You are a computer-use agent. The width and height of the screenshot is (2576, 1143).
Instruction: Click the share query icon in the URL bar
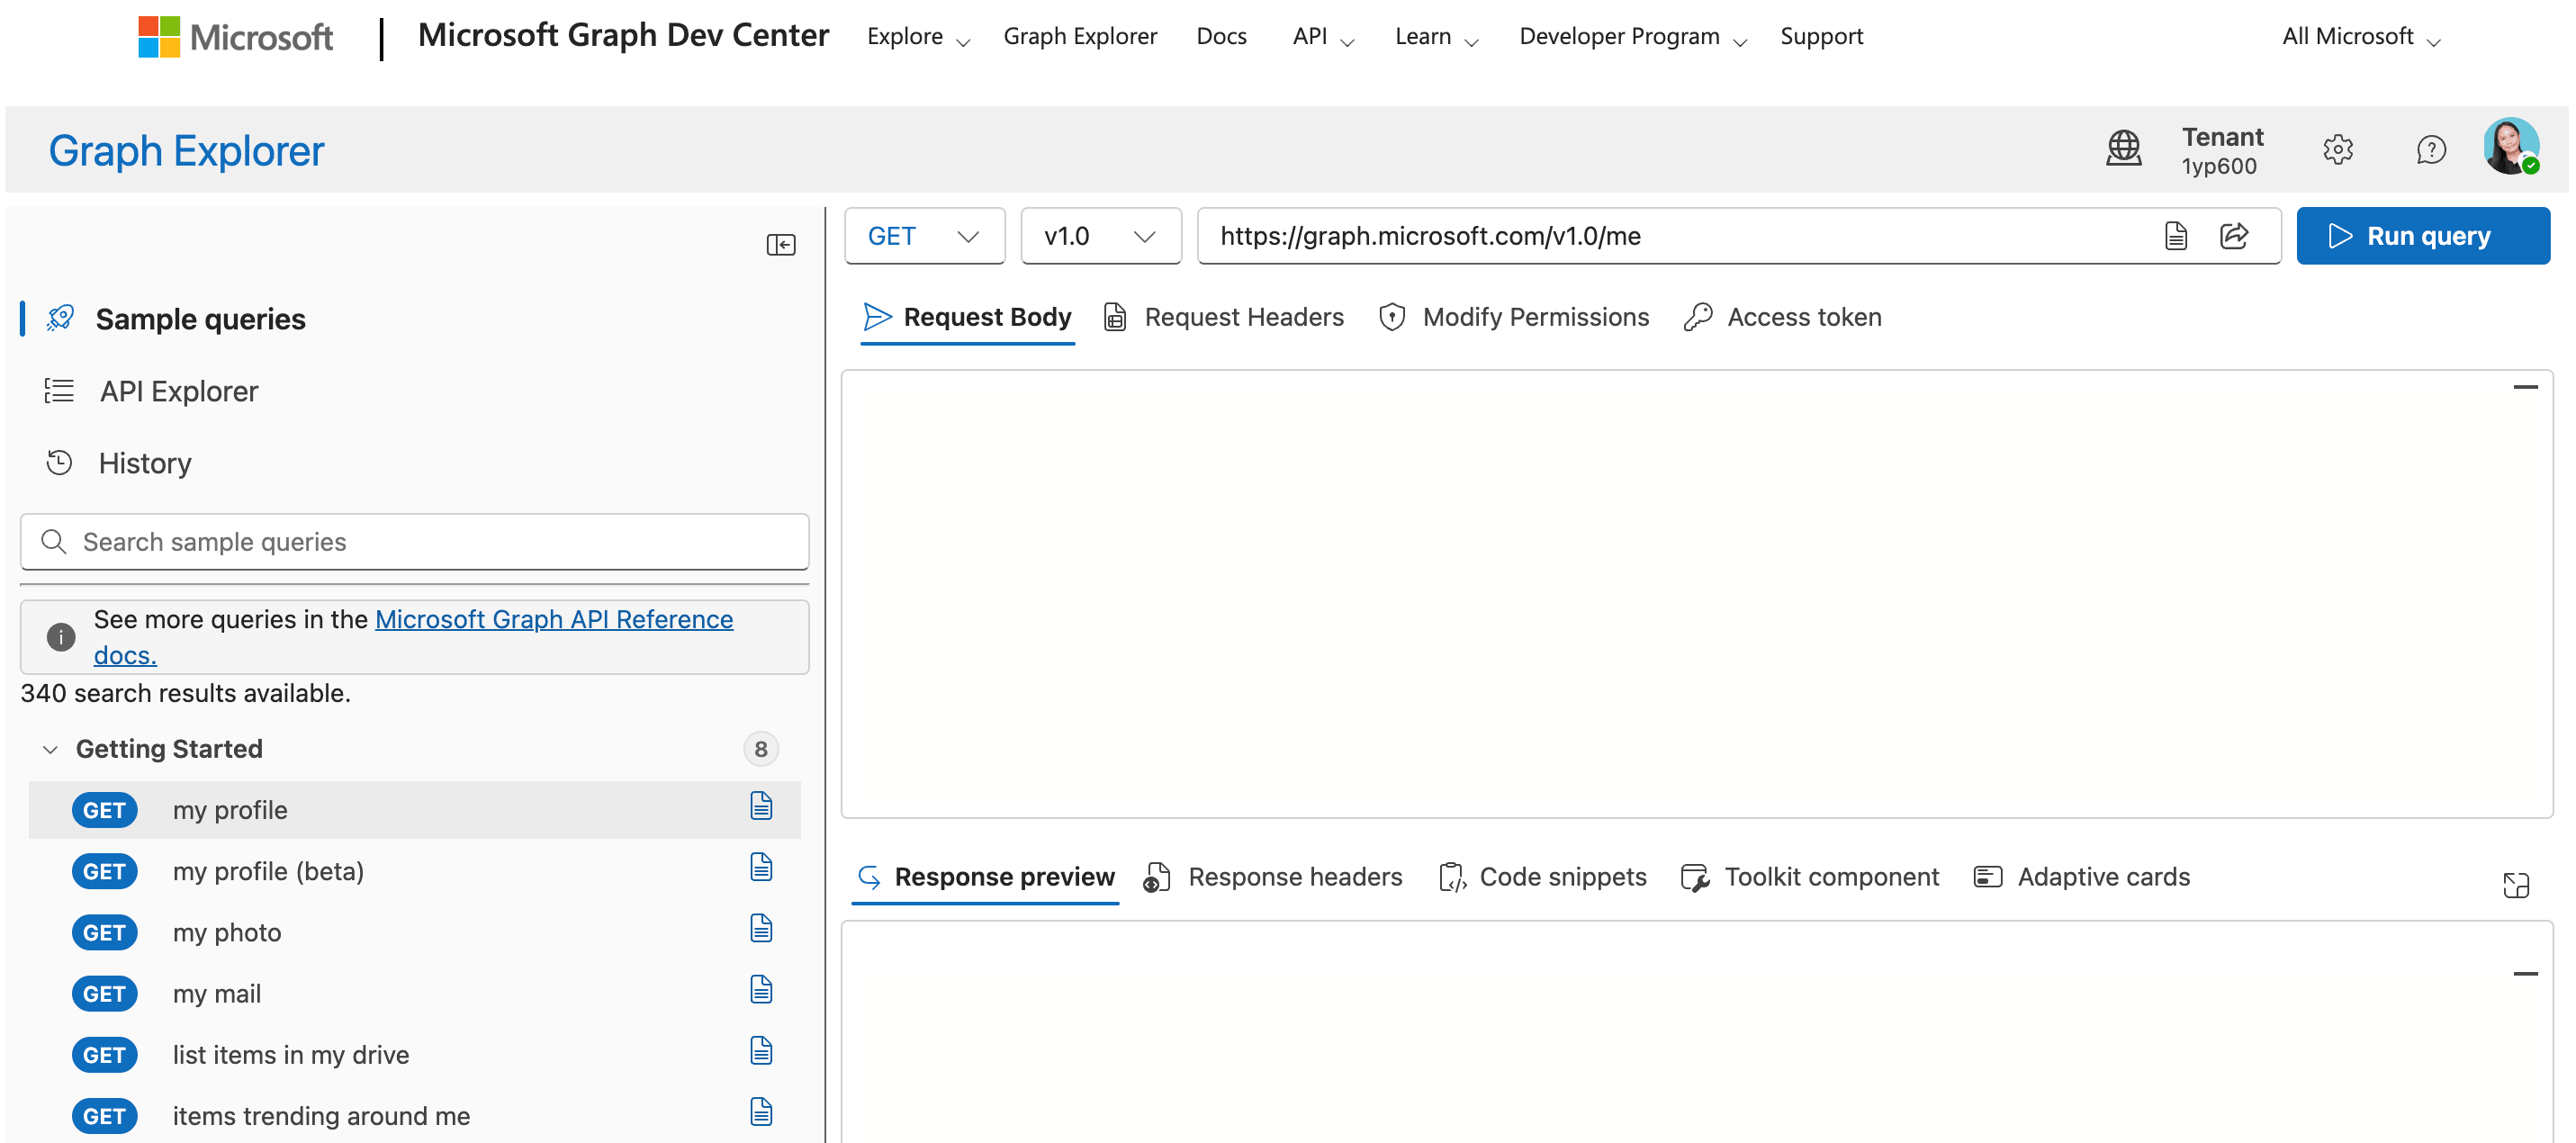[2233, 236]
